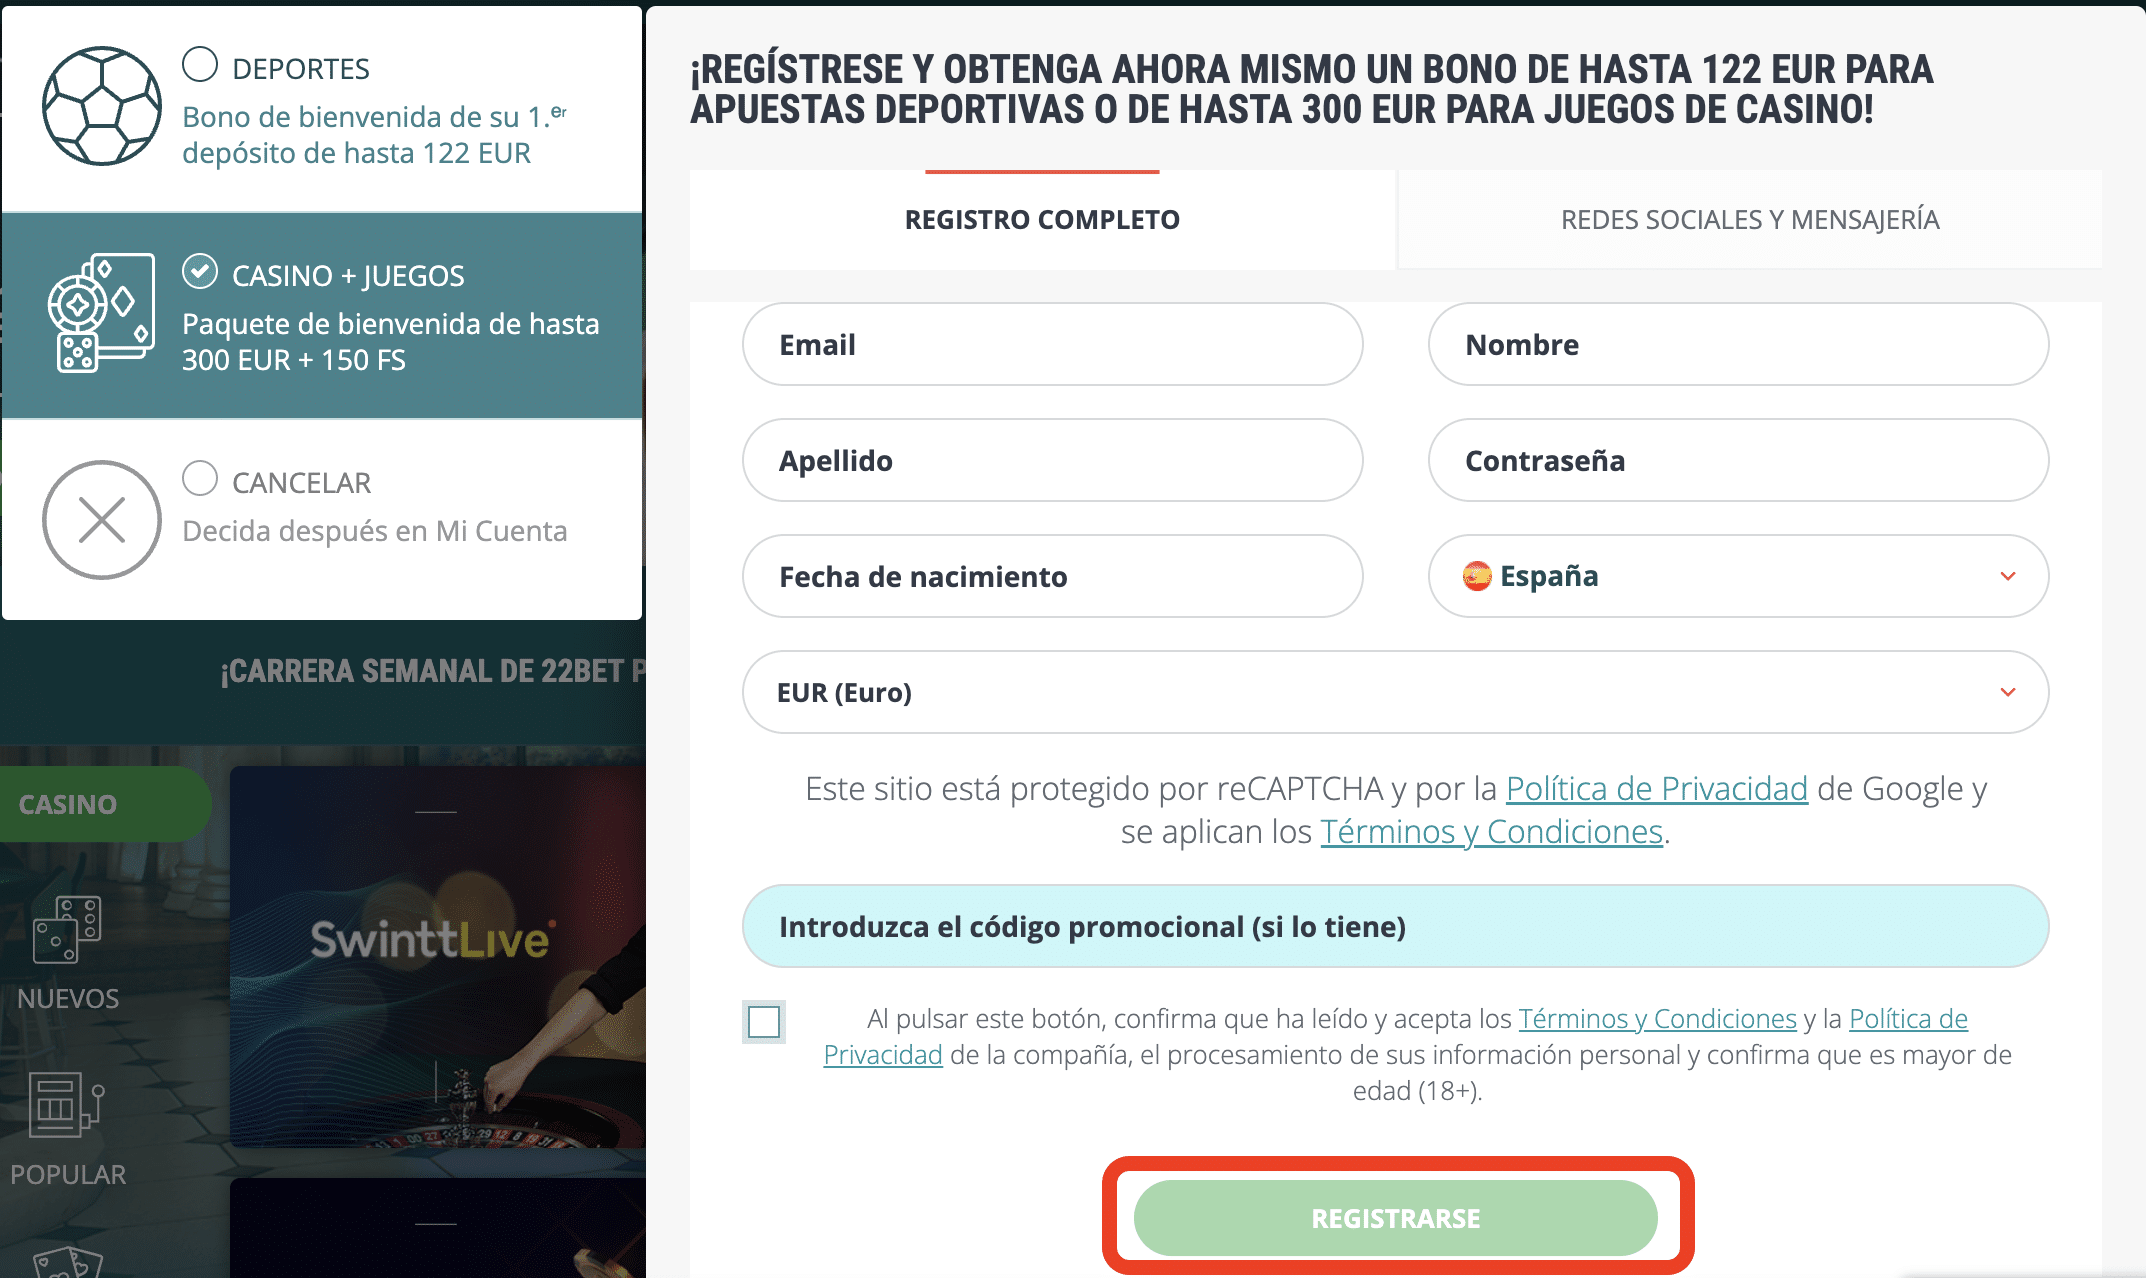Expand the España country dropdown
This screenshot has height=1278, width=2146.
(1738, 576)
